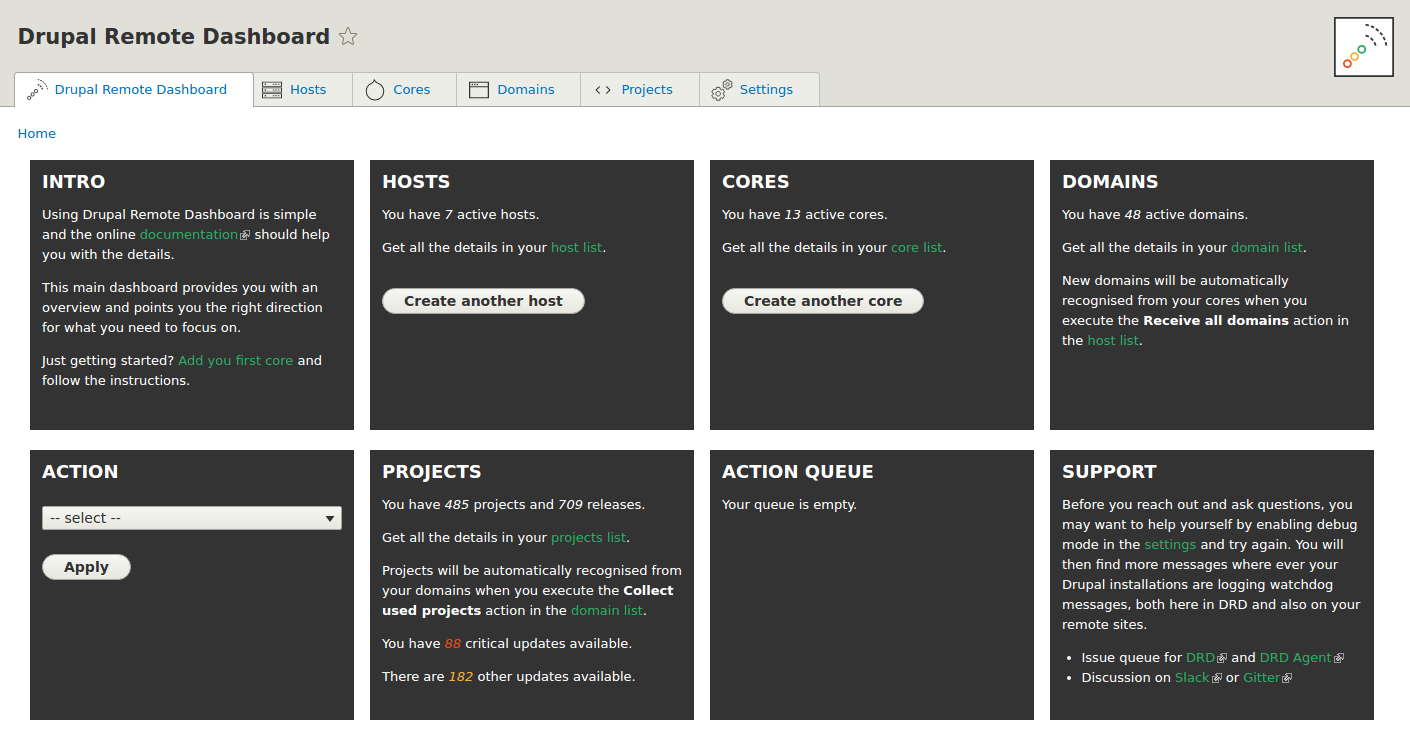1410x747 pixels.
Task: Click the Apply button under Action
Action: (x=86, y=567)
